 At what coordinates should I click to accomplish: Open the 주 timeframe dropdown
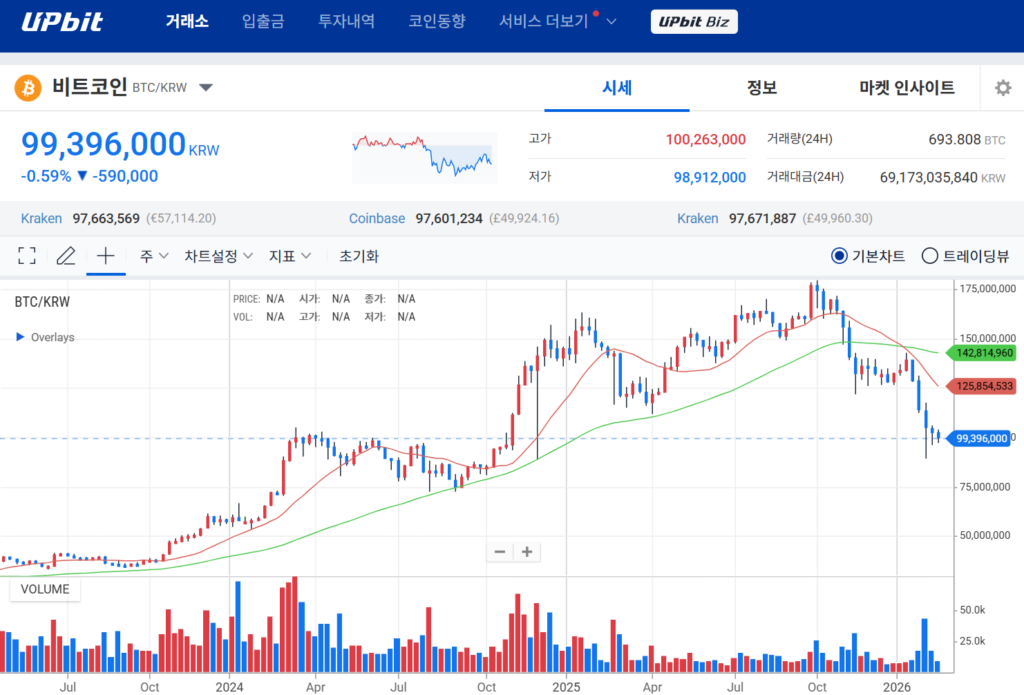154,256
